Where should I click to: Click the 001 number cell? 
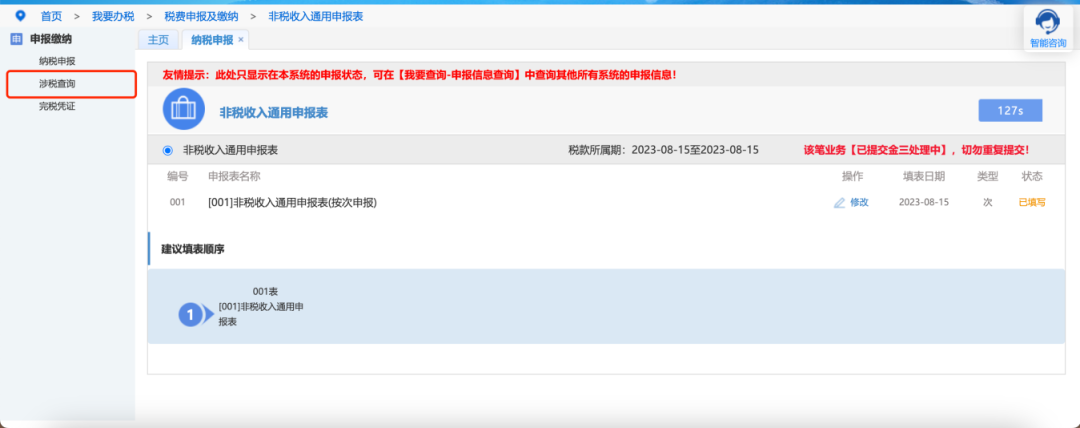point(177,203)
